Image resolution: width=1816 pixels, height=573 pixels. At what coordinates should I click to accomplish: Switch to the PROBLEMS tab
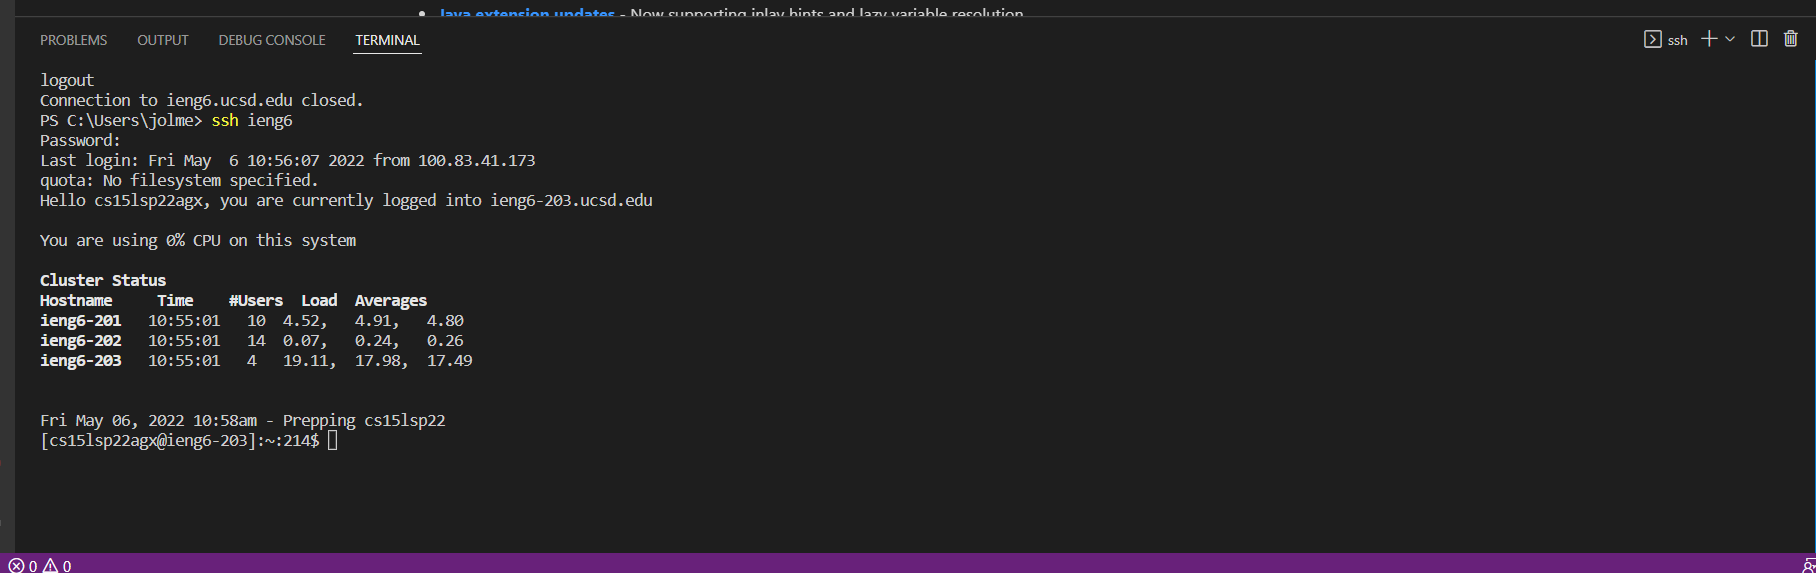[73, 40]
